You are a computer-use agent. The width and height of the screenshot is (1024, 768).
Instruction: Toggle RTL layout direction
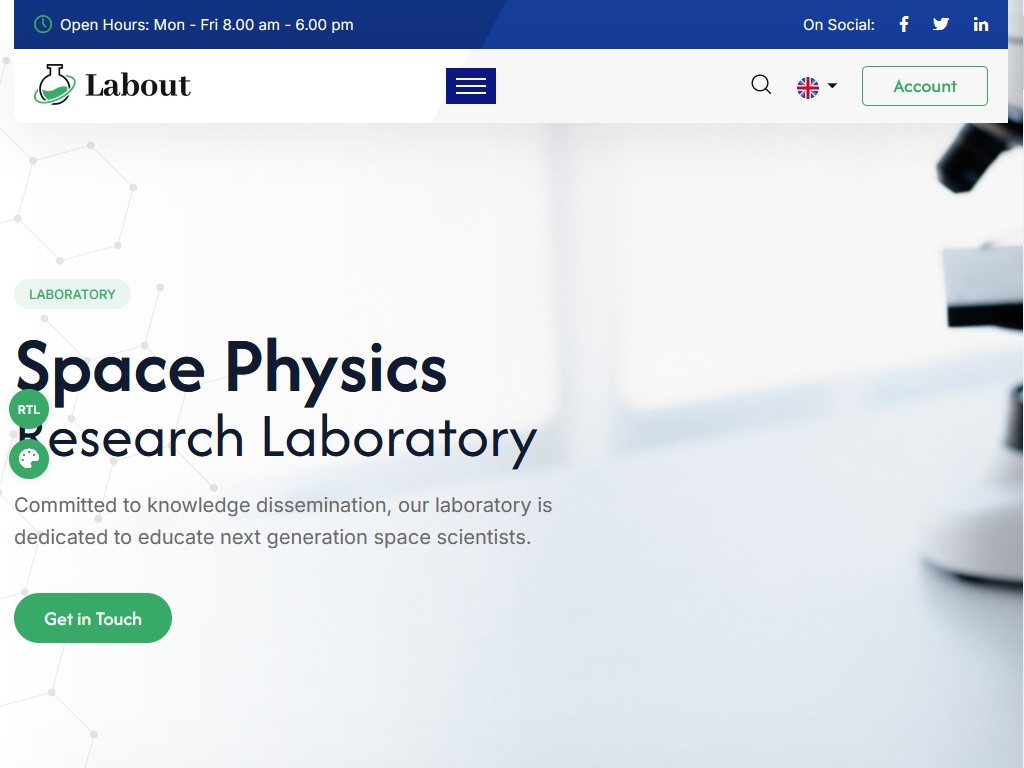(x=29, y=409)
